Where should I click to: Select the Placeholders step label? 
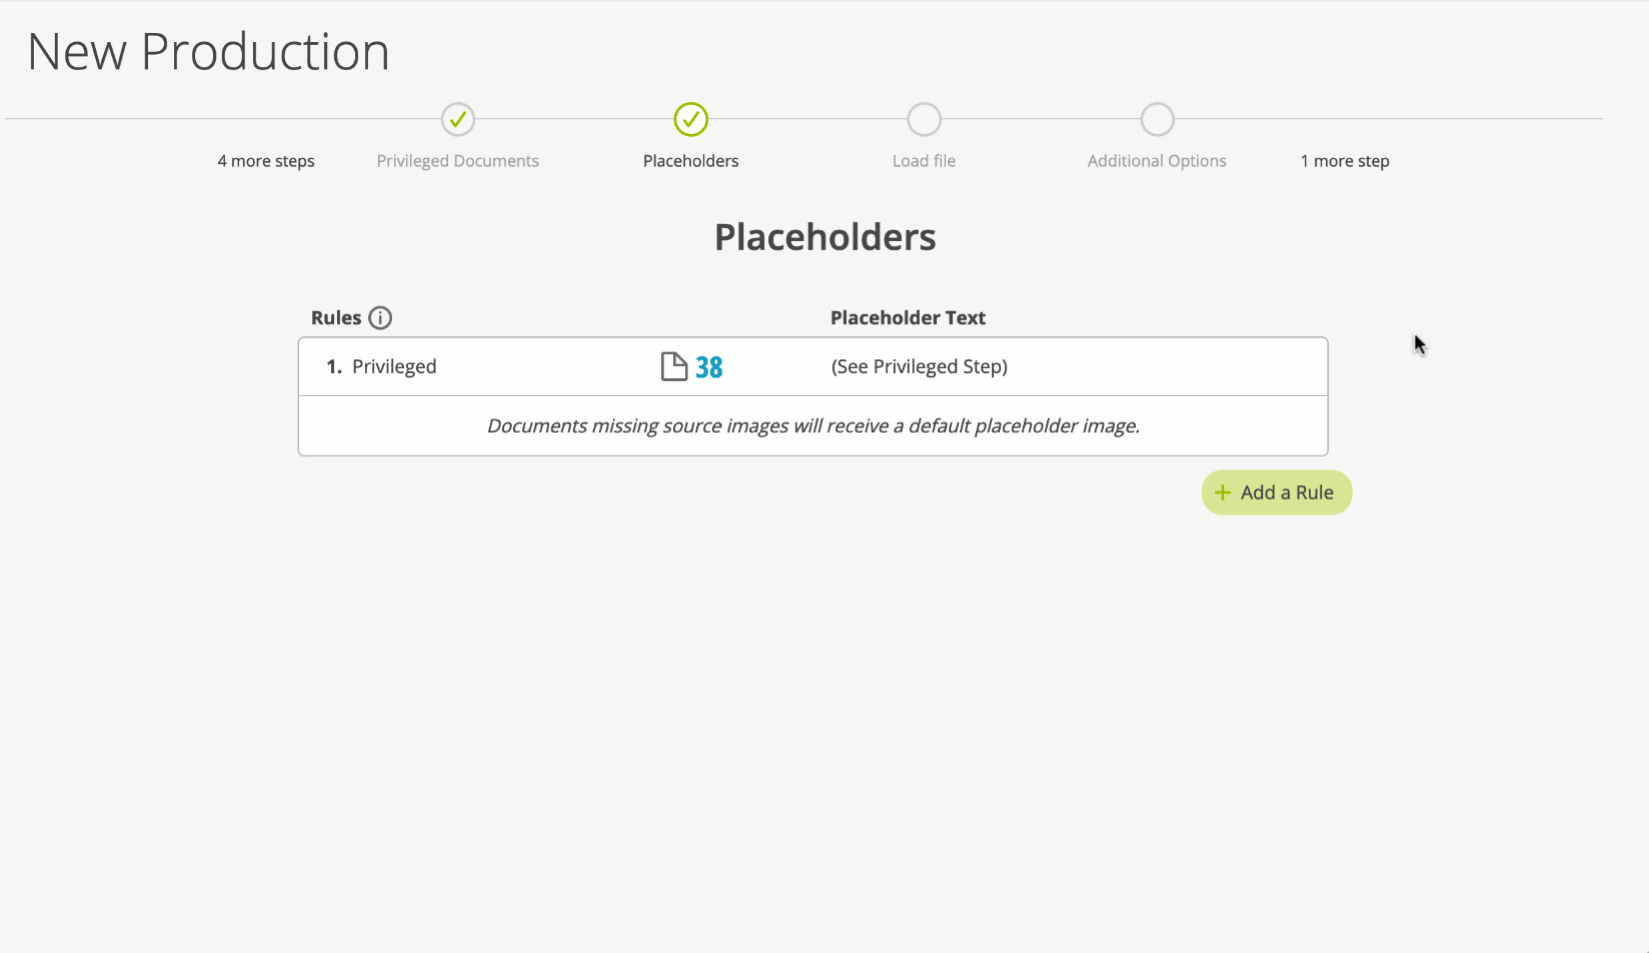click(691, 161)
